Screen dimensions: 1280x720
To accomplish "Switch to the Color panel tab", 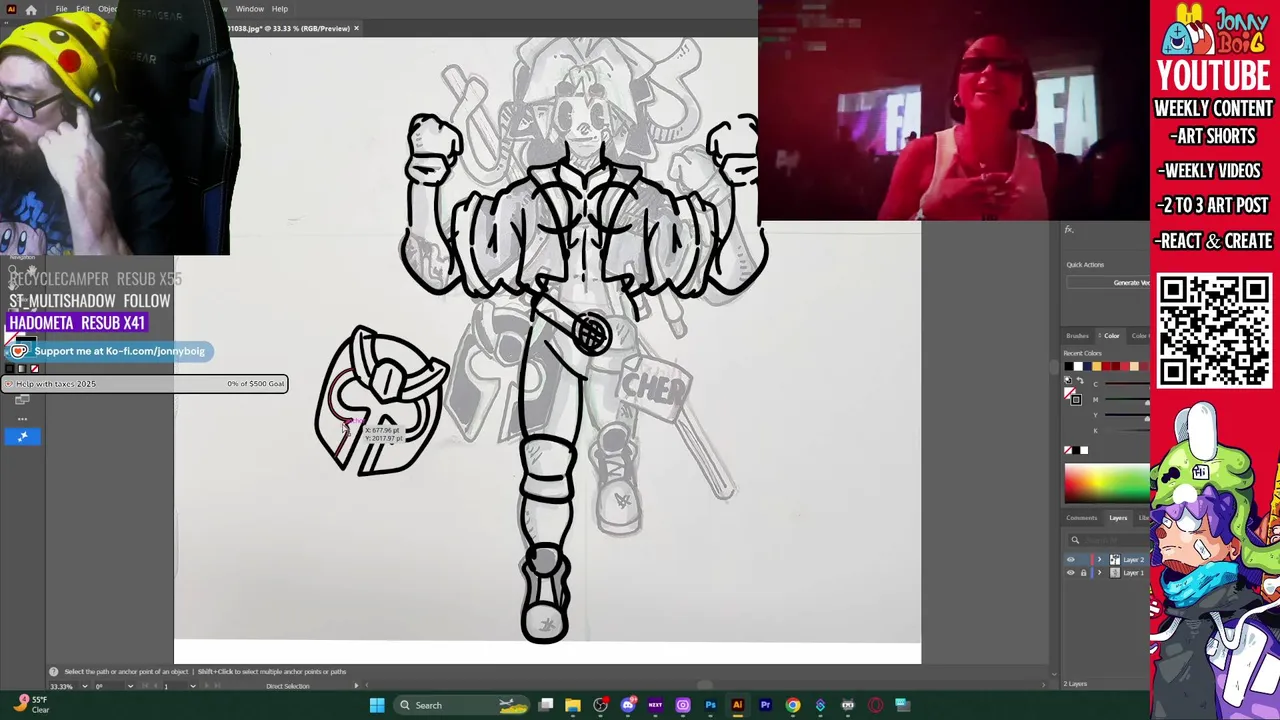I will click(x=1111, y=336).
